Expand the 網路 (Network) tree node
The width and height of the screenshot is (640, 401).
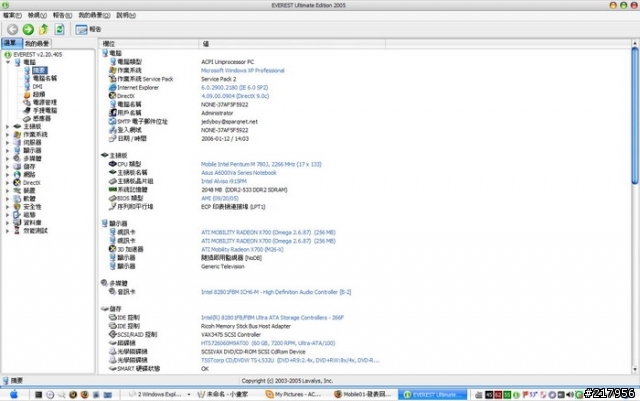click(x=7, y=175)
